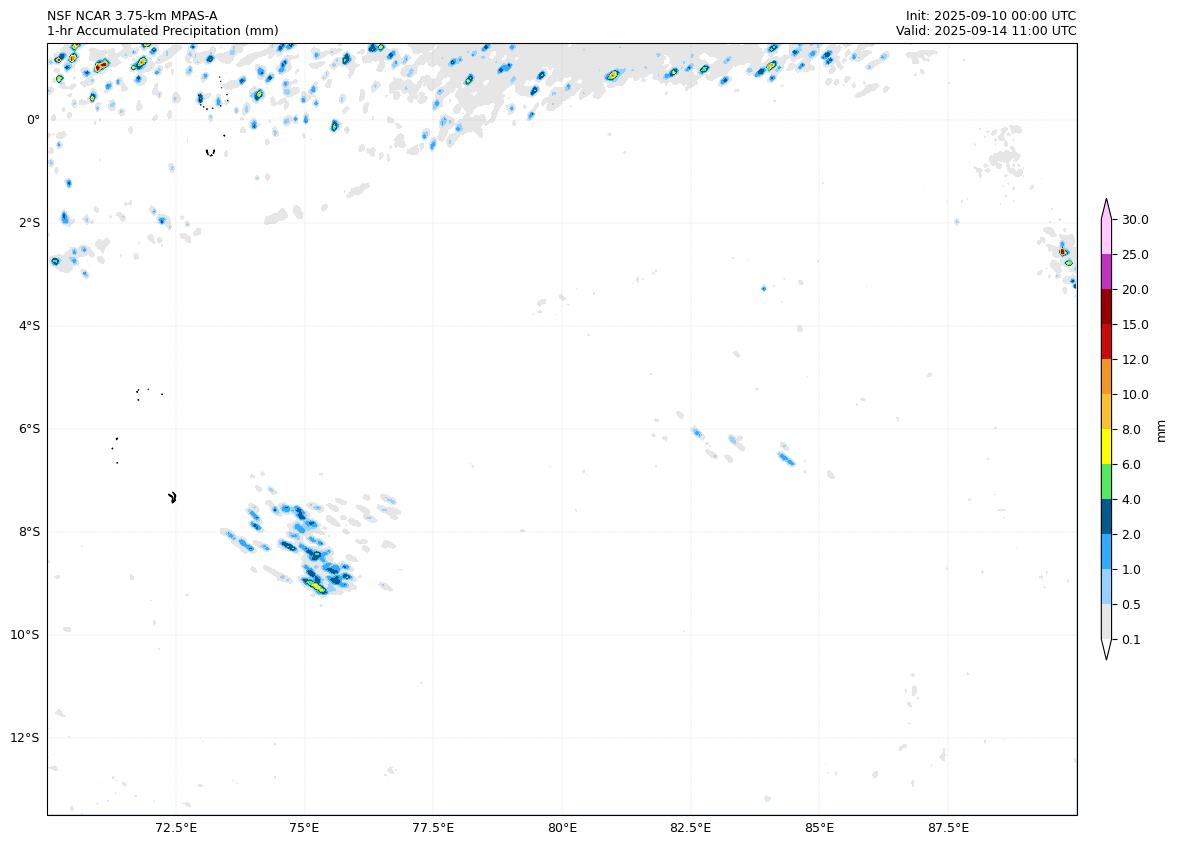Click the green 4.0–6.0 mm colorbar segment
Image resolution: width=1177 pixels, height=845 pixels.
(1106, 481)
